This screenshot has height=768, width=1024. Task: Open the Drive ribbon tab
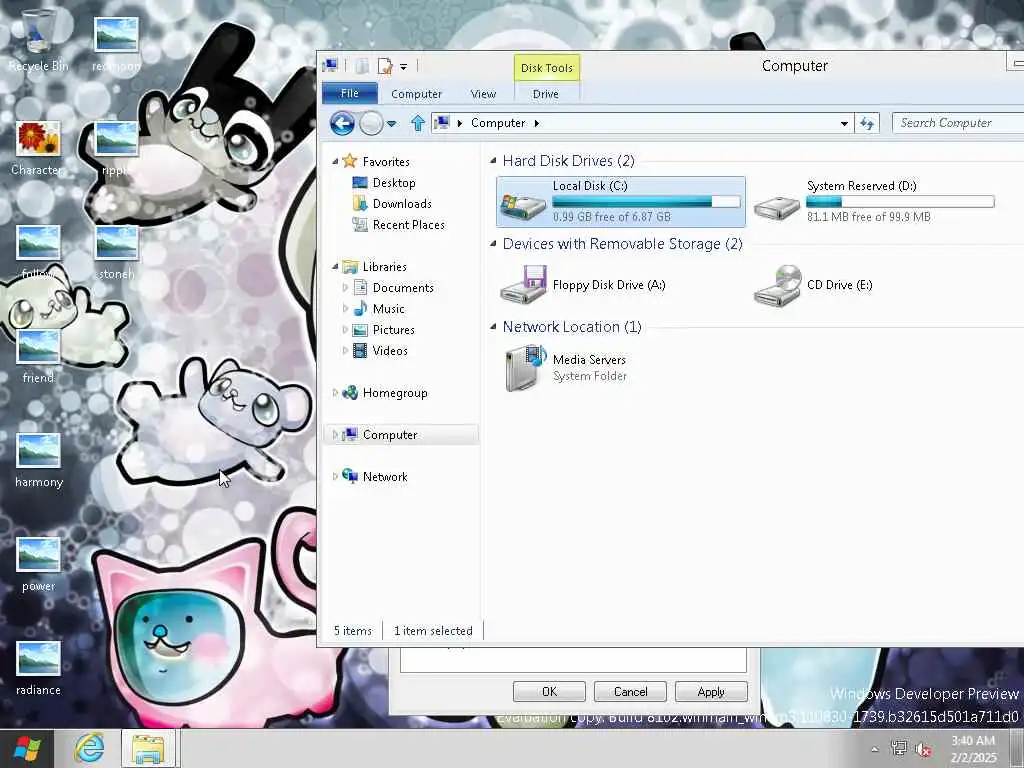(x=545, y=94)
